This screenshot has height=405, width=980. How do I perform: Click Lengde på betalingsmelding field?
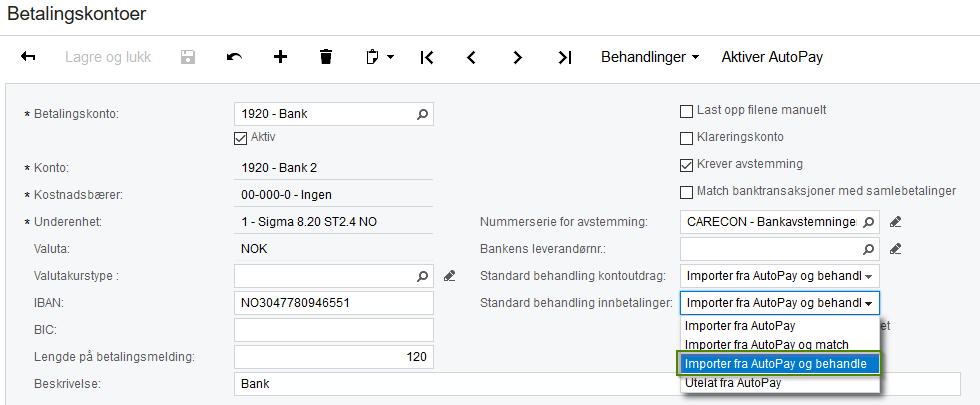click(x=334, y=357)
